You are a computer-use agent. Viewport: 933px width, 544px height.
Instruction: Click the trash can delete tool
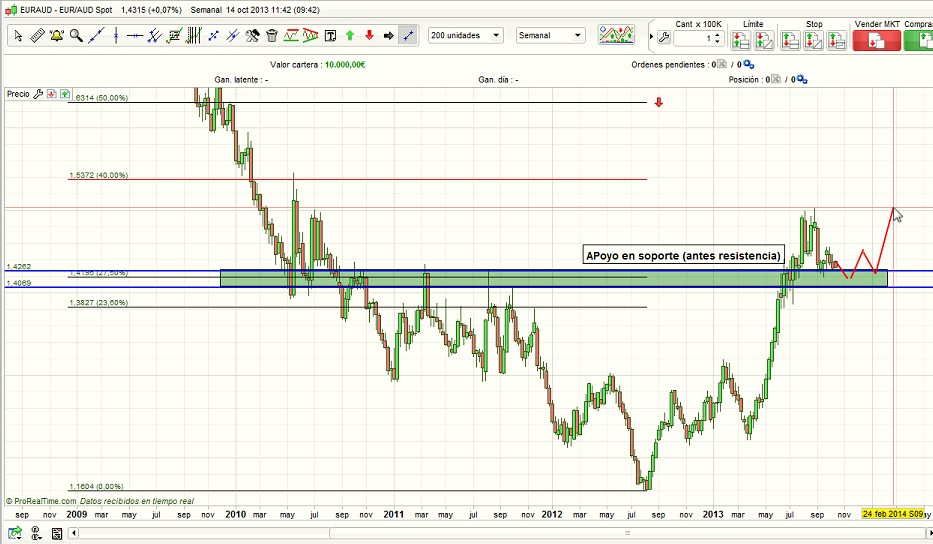pos(272,36)
